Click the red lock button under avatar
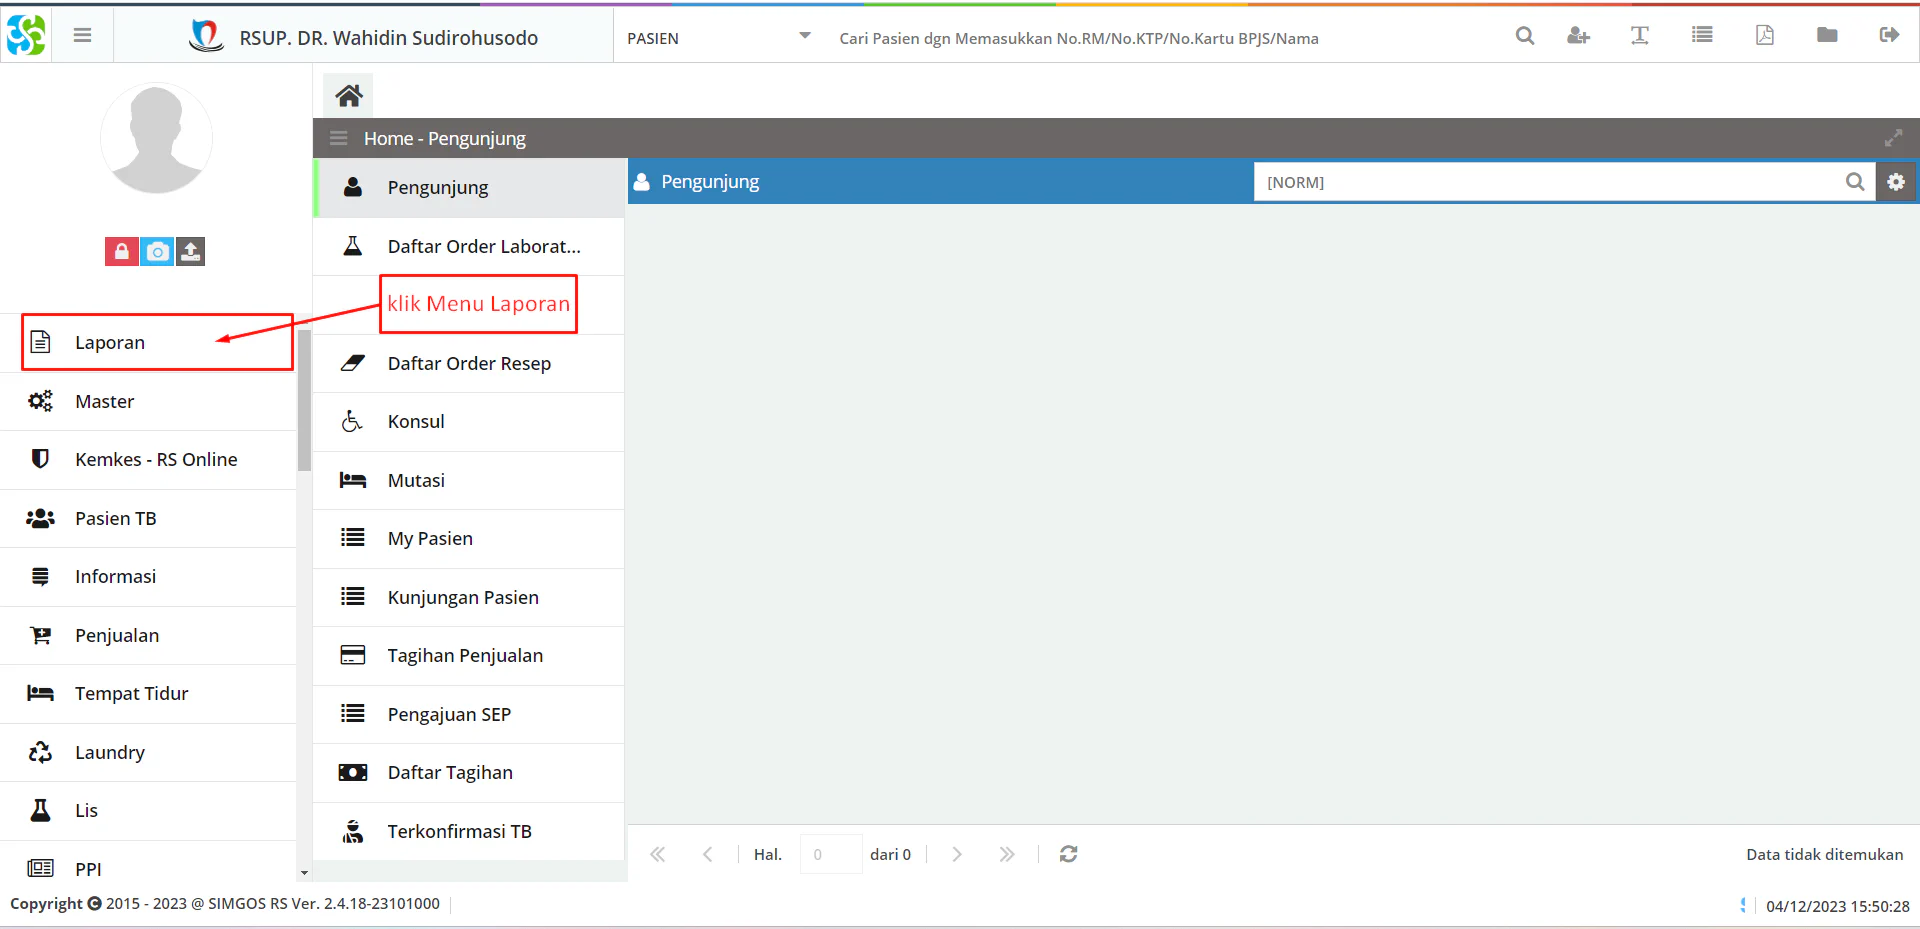The image size is (1920, 929). click(121, 252)
